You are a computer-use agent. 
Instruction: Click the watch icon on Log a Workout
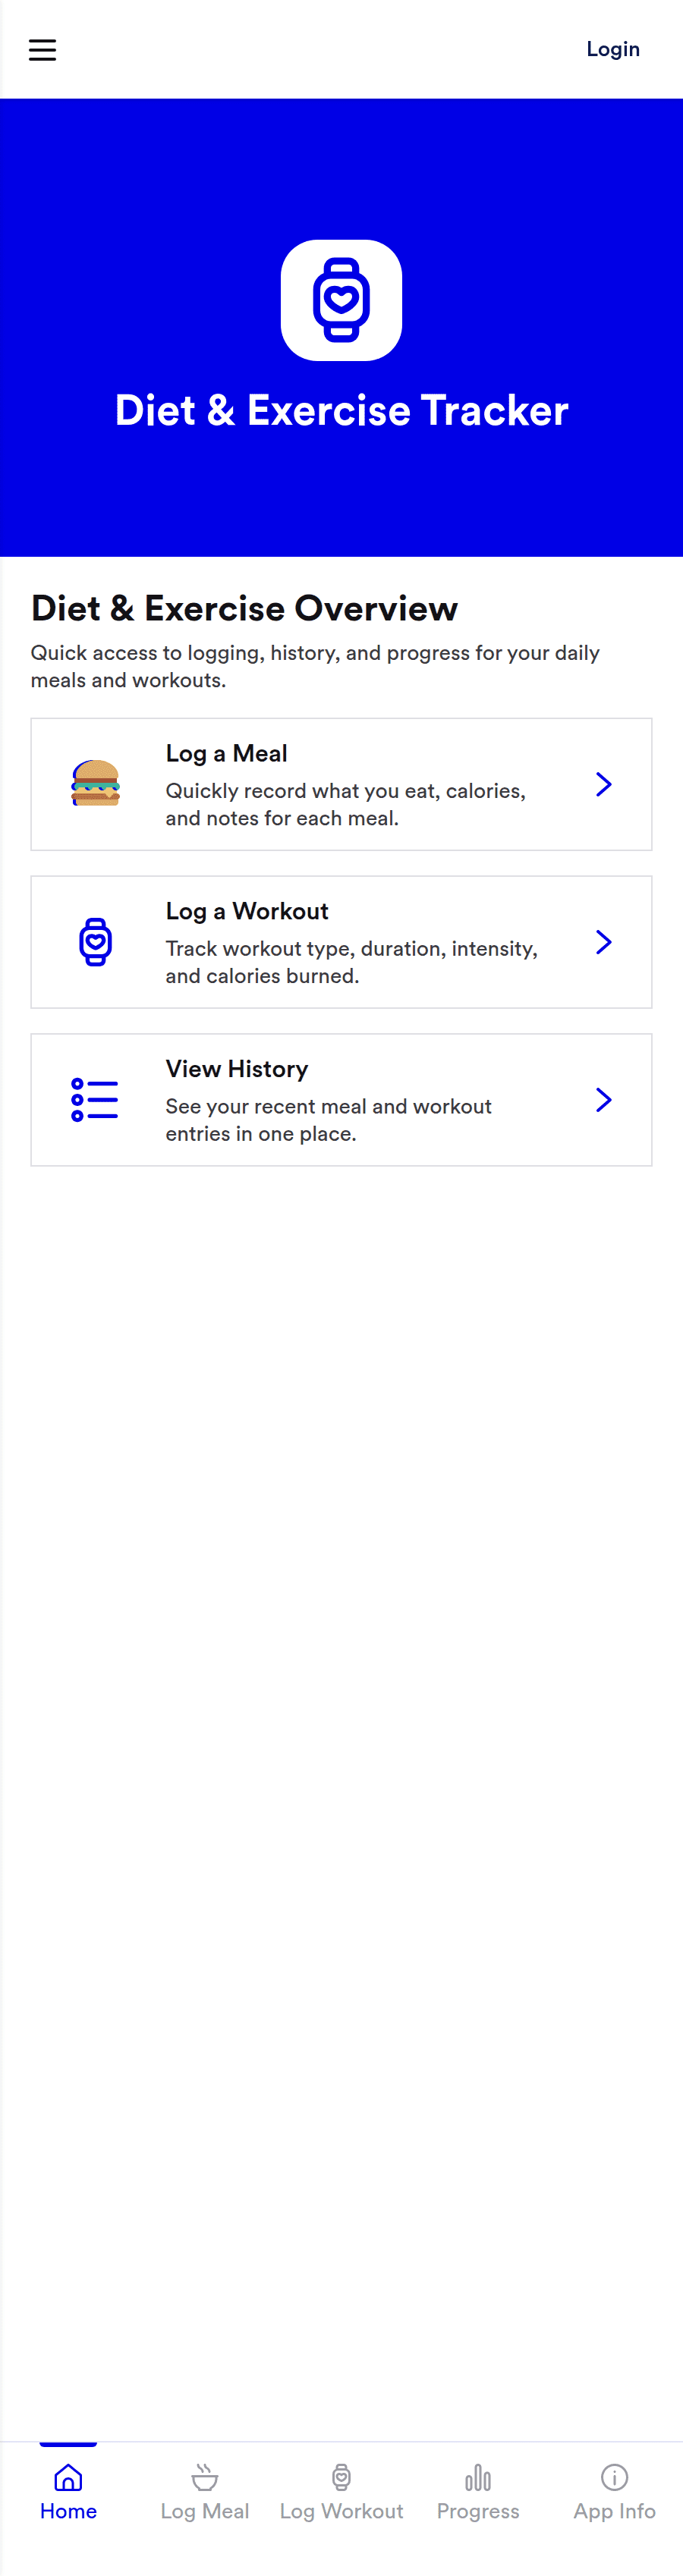point(96,941)
